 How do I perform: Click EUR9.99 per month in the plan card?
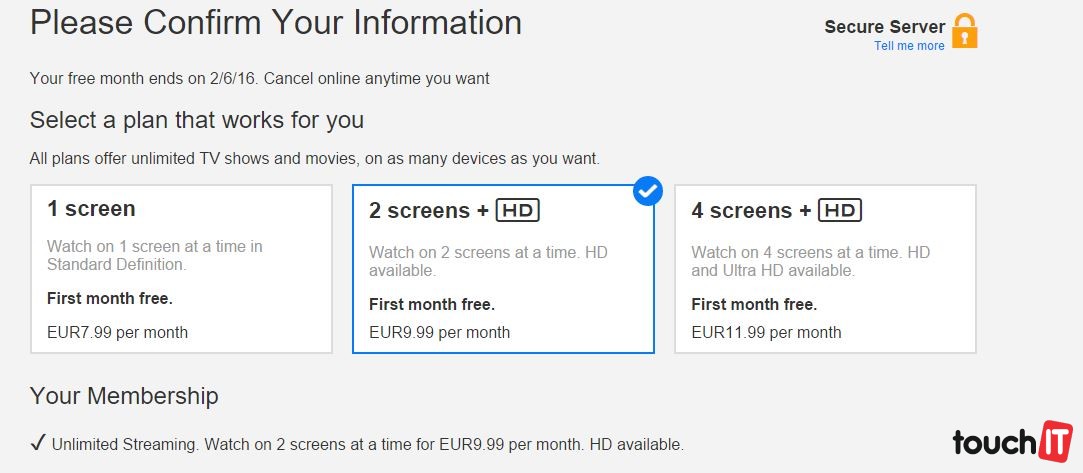439,332
